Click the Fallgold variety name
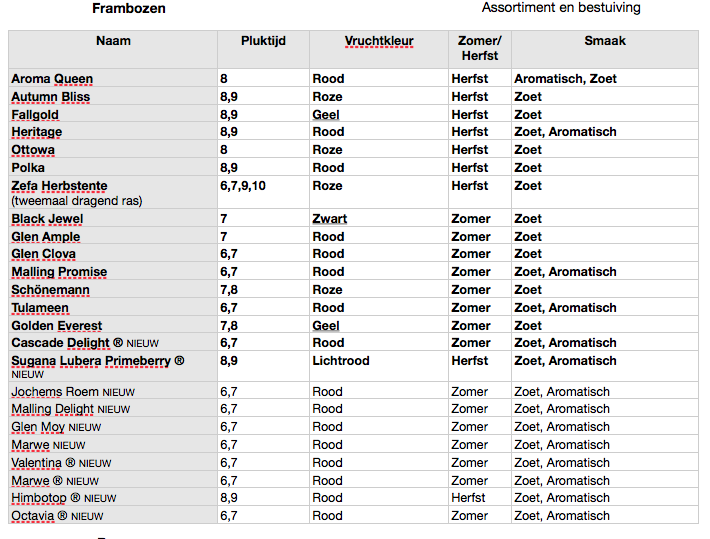The image size is (710, 539). (x=35, y=115)
